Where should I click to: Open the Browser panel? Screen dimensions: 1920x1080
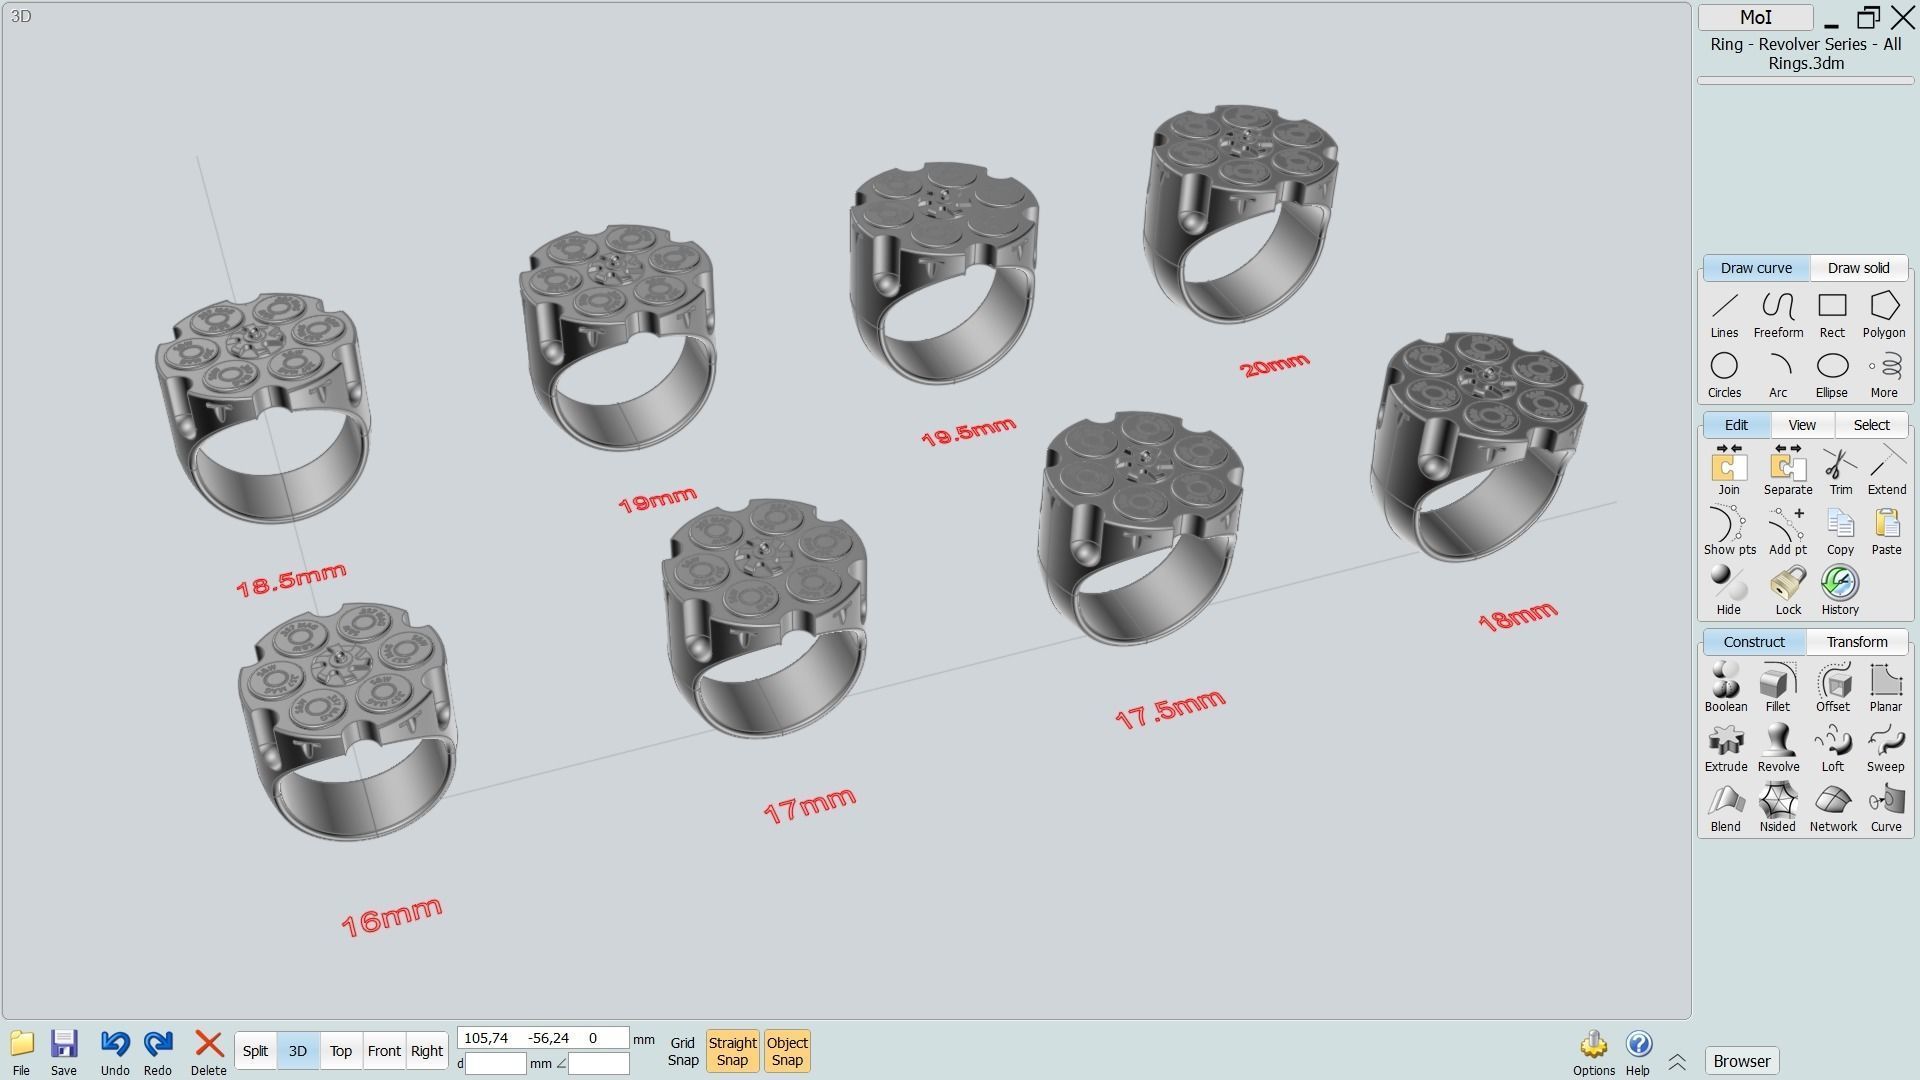click(1742, 1061)
